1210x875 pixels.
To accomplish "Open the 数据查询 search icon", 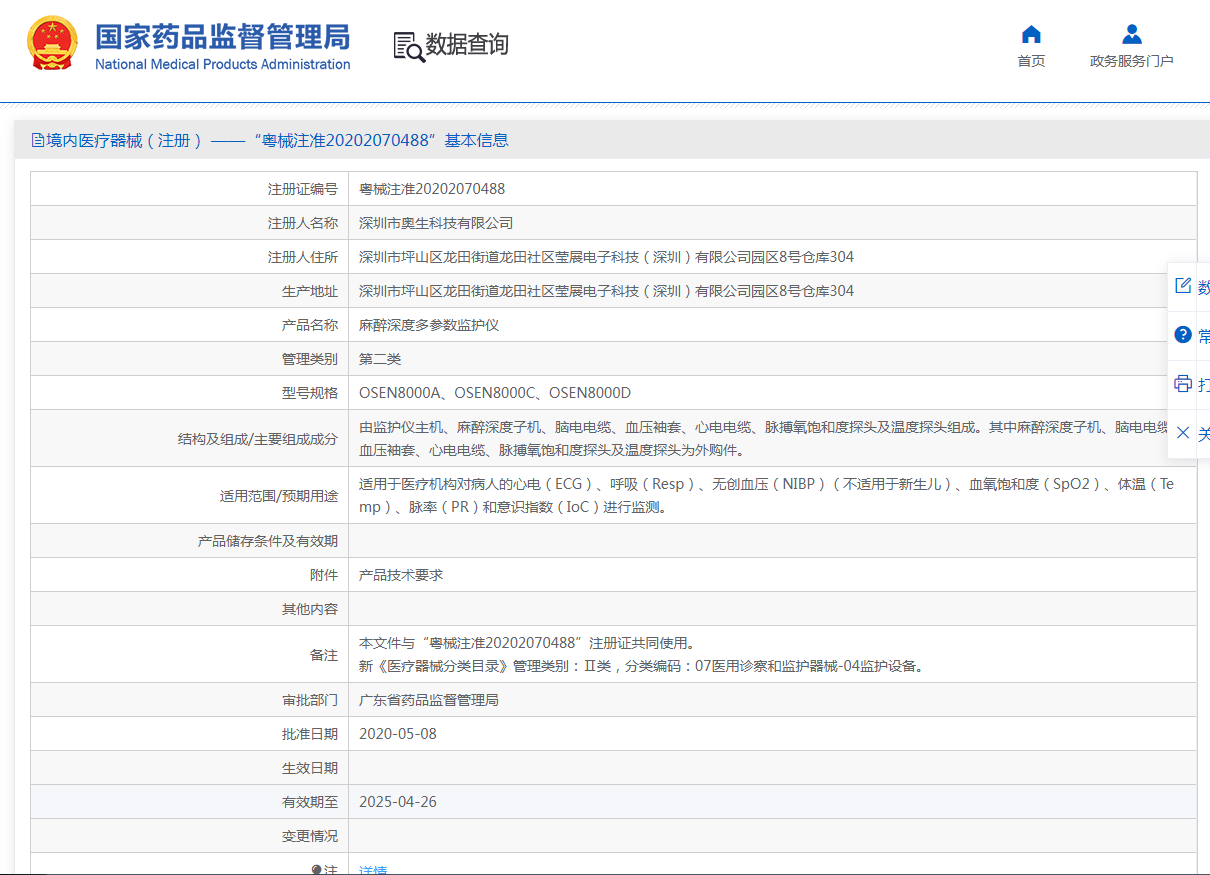I will tap(408, 47).
